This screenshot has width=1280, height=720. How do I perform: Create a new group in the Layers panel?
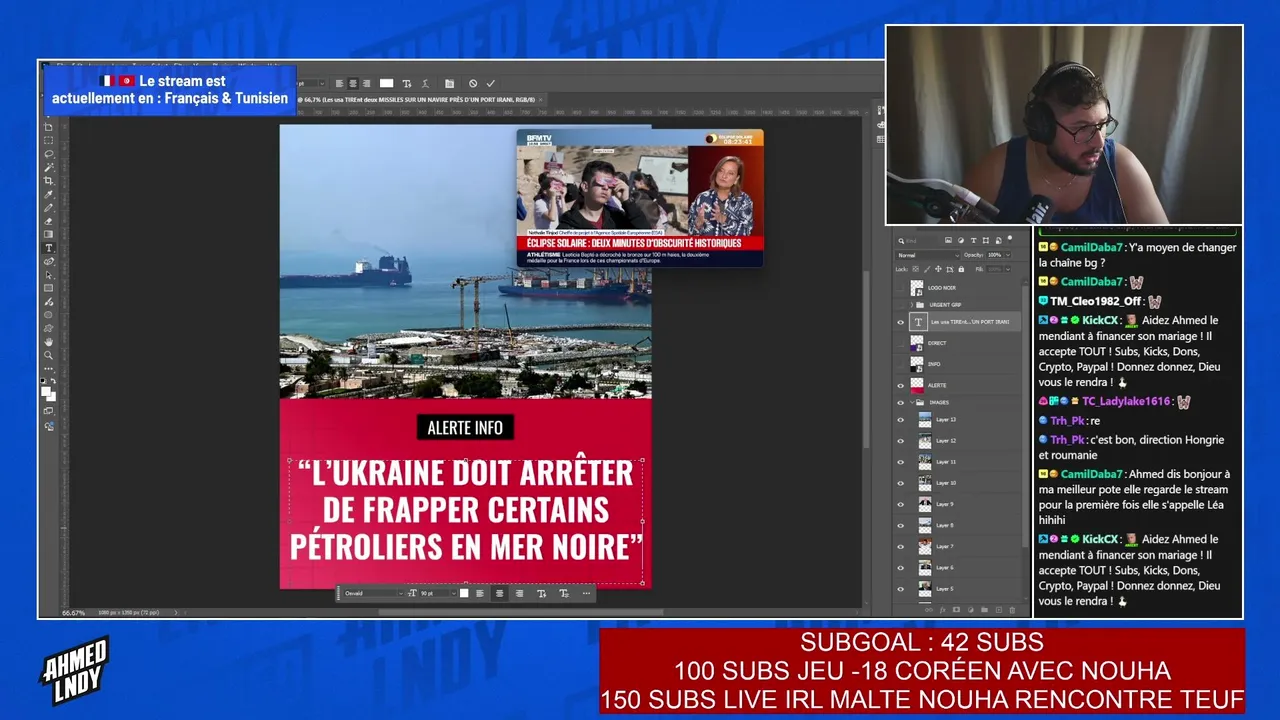pyautogui.click(x=984, y=609)
